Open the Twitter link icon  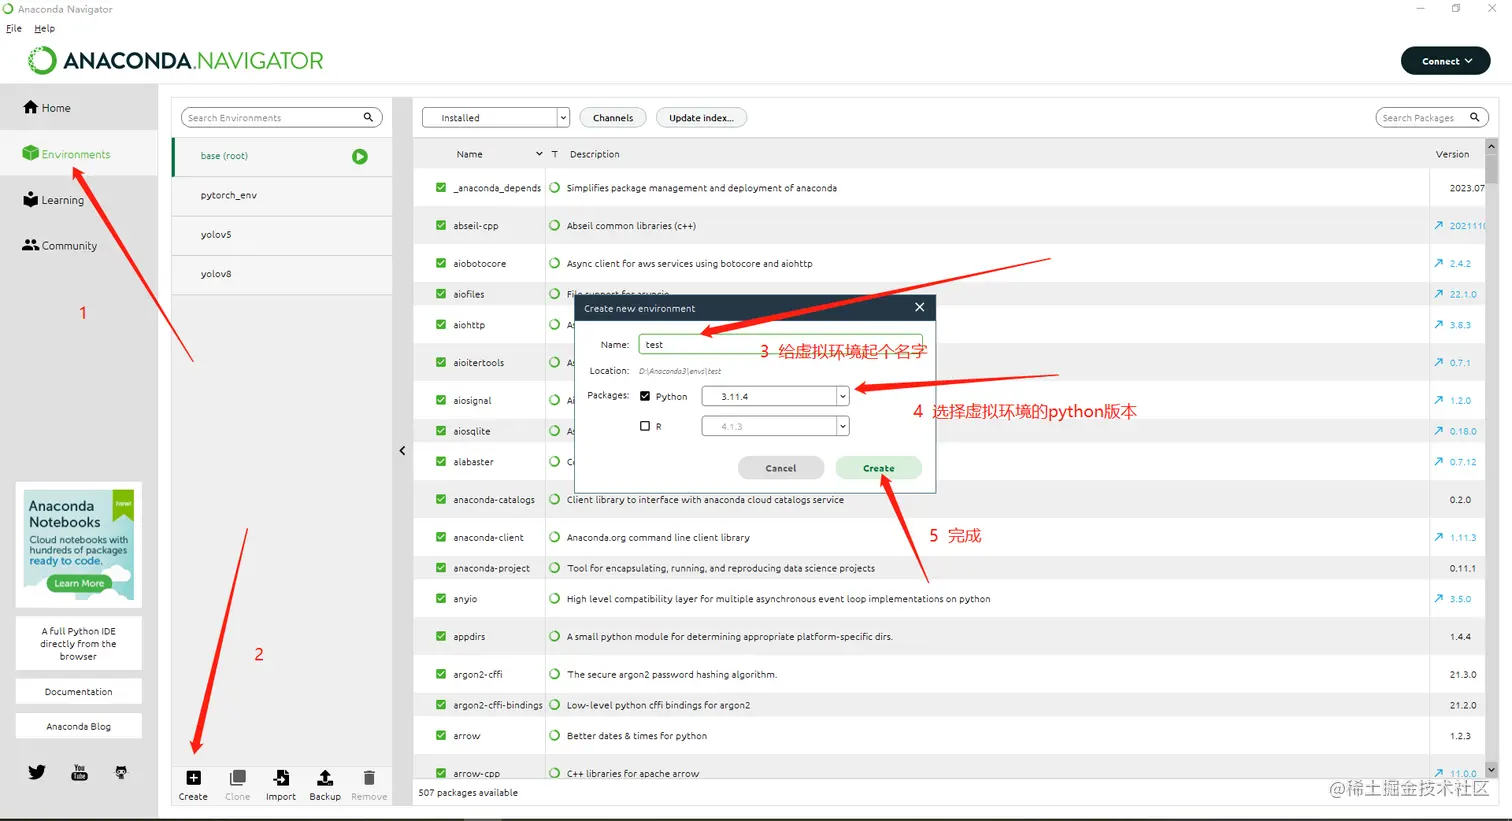click(x=37, y=772)
